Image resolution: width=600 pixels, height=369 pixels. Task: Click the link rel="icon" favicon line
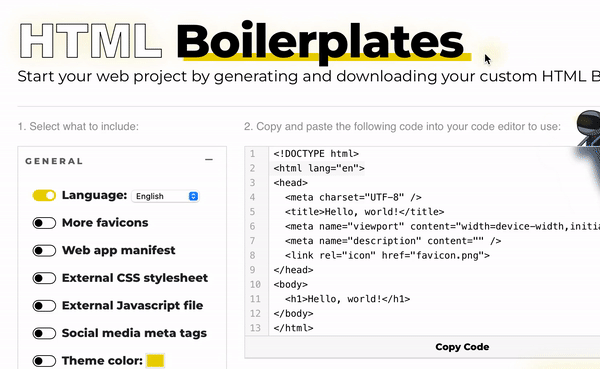point(387,255)
